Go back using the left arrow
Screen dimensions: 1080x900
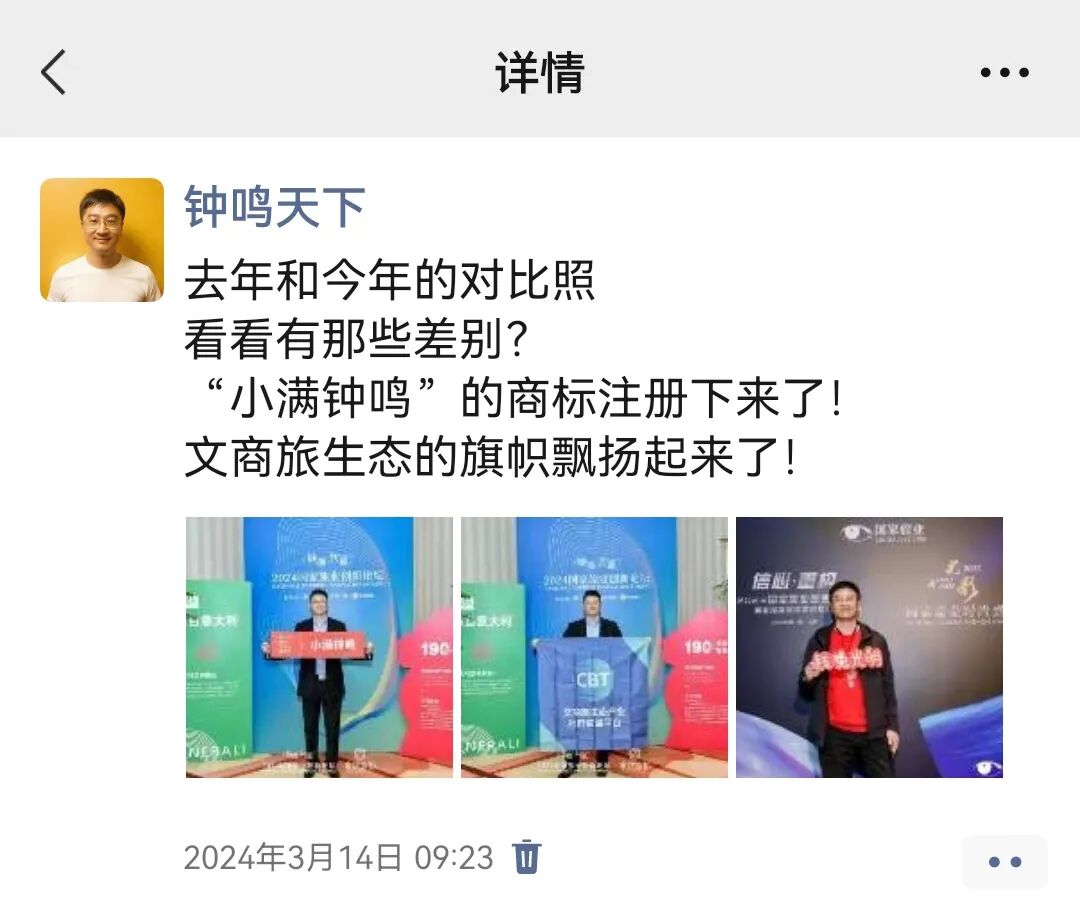coord(53,72)
